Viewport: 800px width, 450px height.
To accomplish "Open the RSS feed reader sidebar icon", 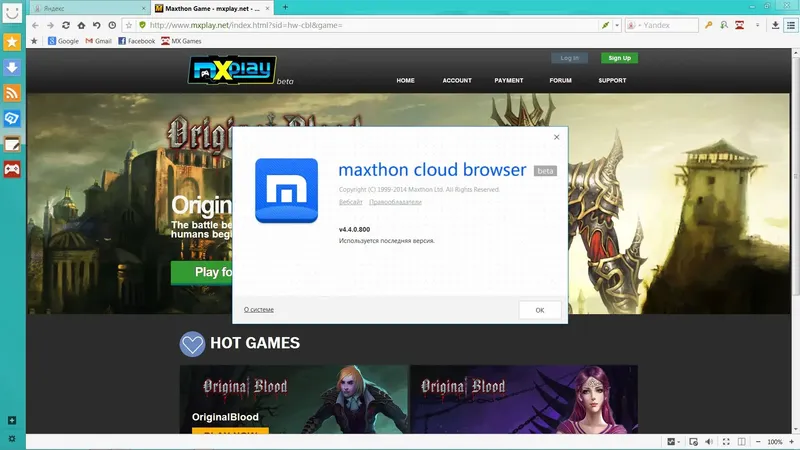I will click(x=12, y=93).
